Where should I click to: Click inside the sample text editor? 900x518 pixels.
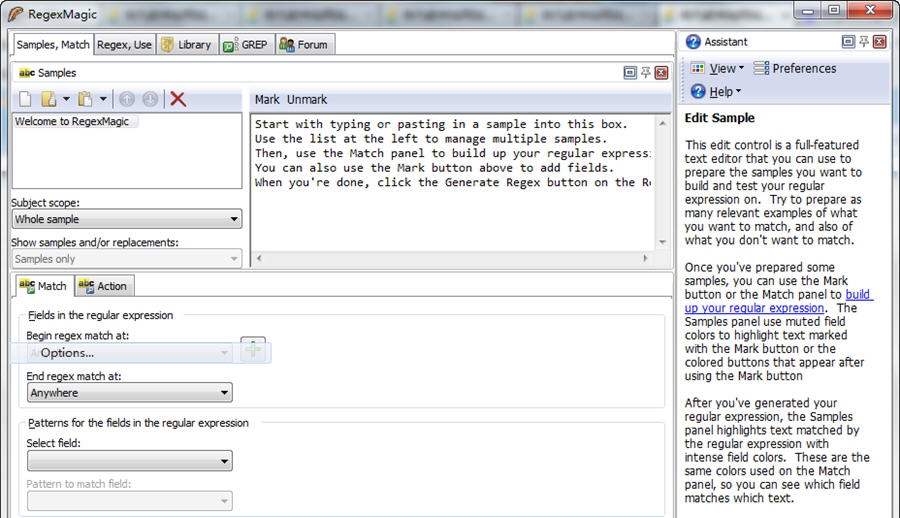click(x=452, y=182)
